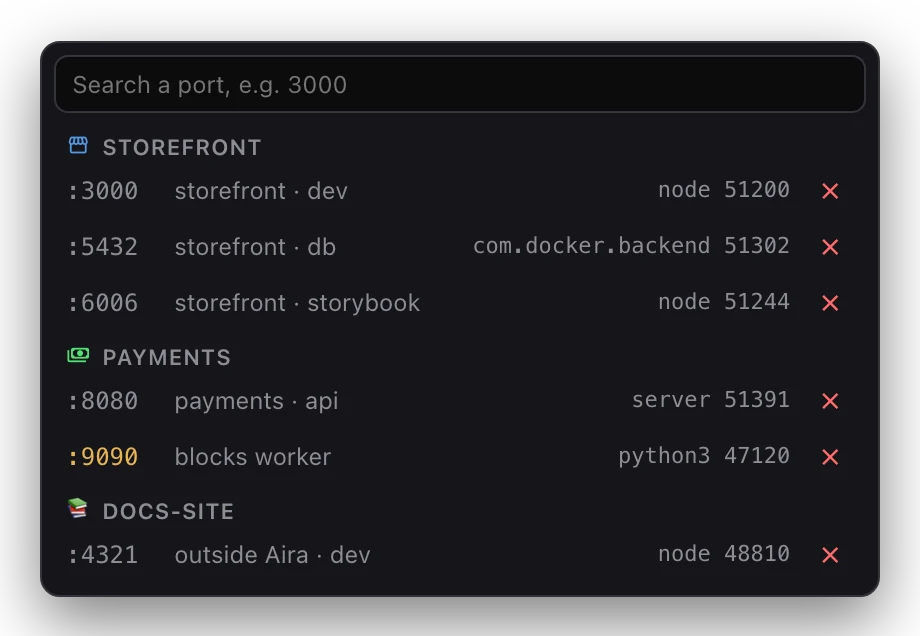This screenshot has width=920, height=636.
Task: Focus the port search field
Action: point(459,84)
